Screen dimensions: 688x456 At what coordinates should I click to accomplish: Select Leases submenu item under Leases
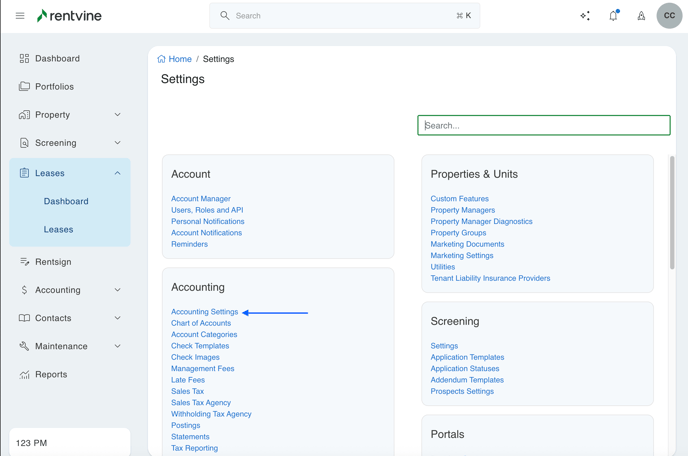(x=58, y=229)
